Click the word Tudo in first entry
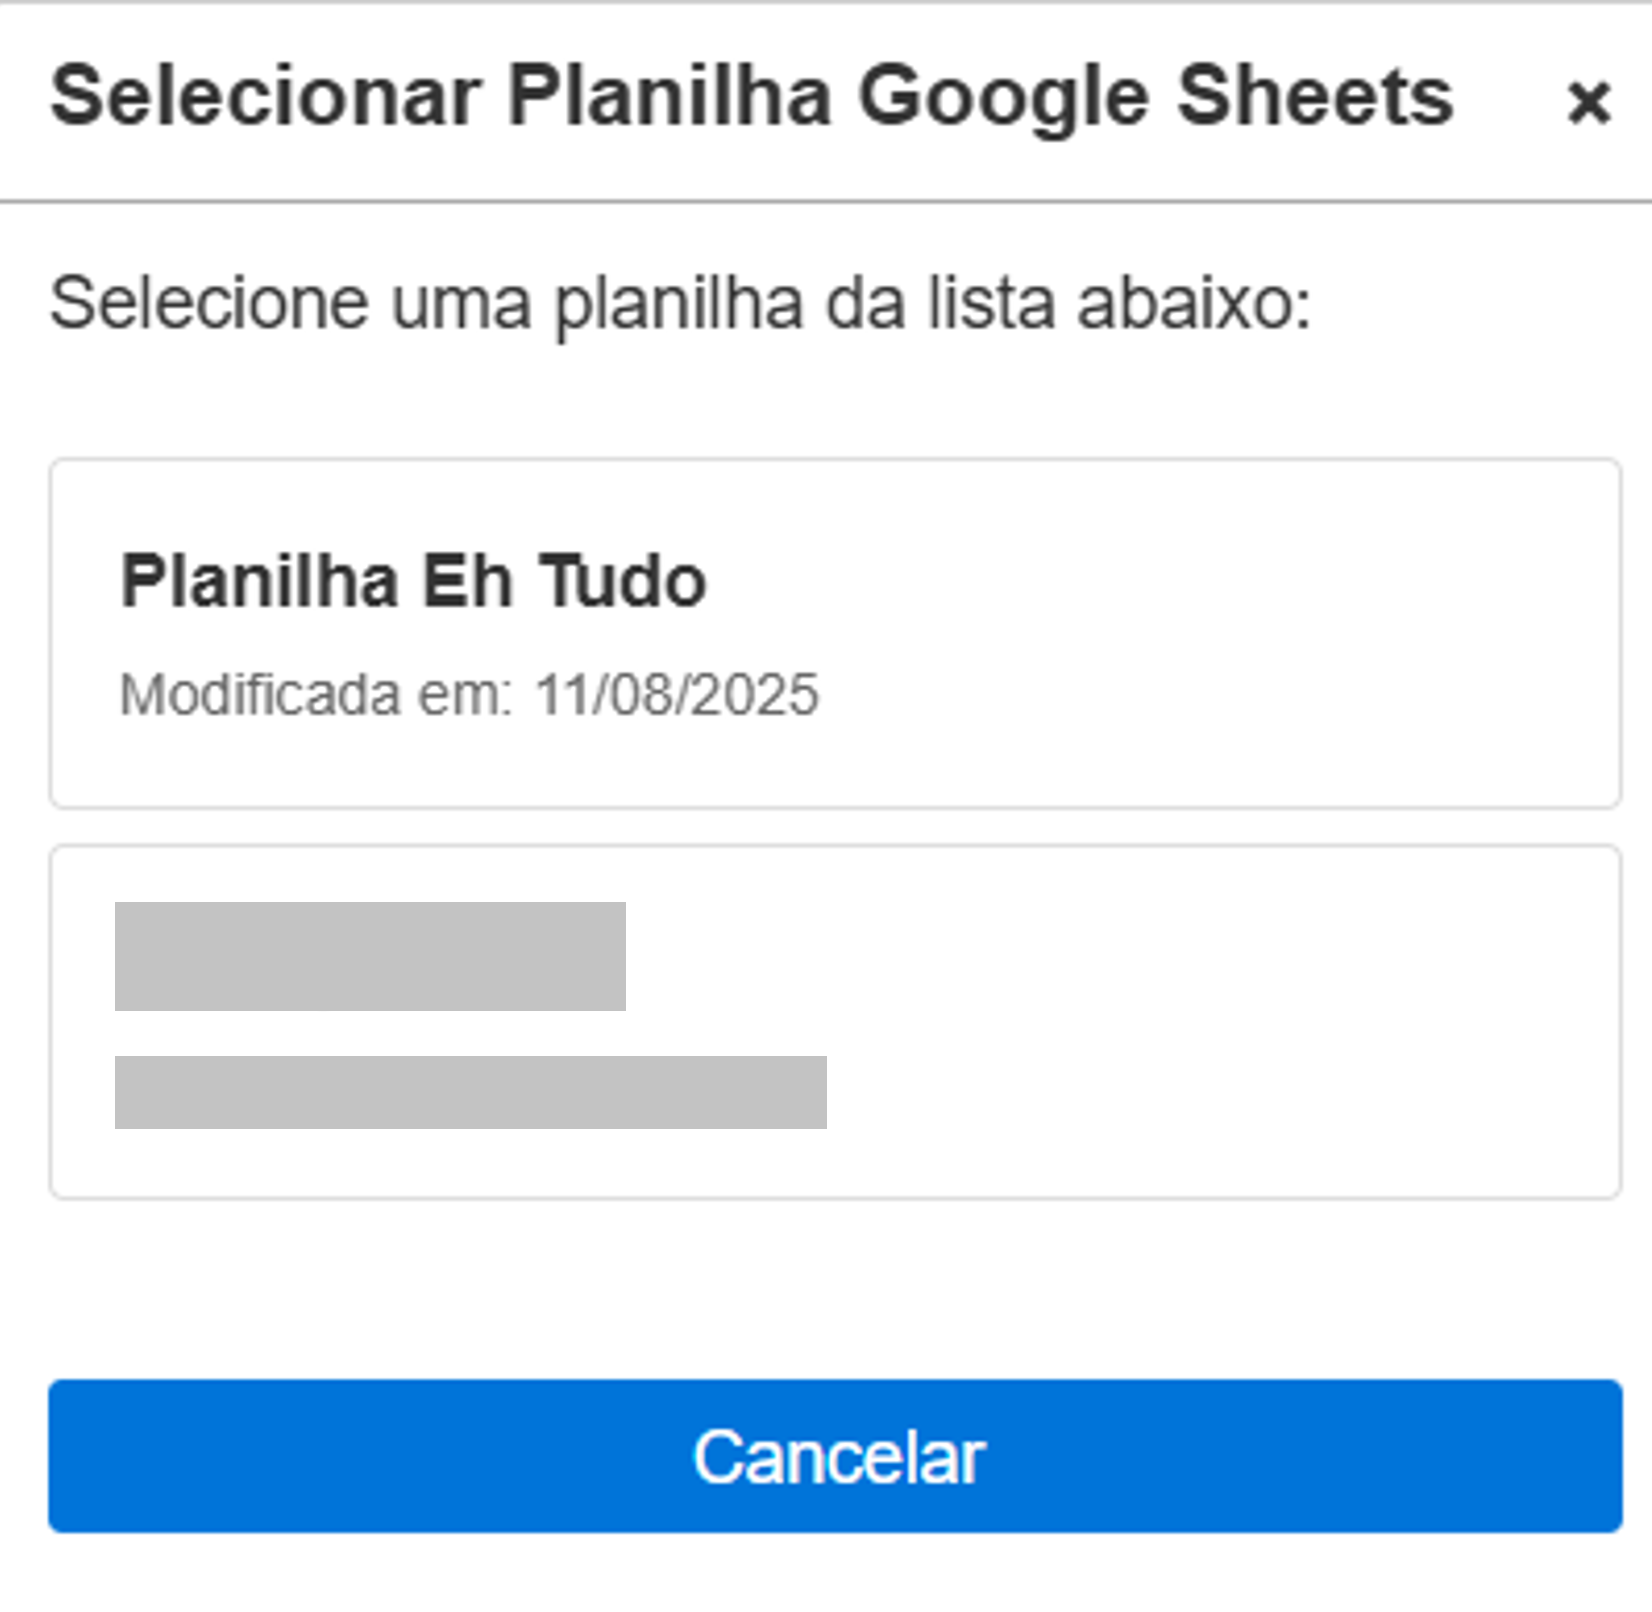Viewport: 1652px width, 1612px height. click(623, 581)
